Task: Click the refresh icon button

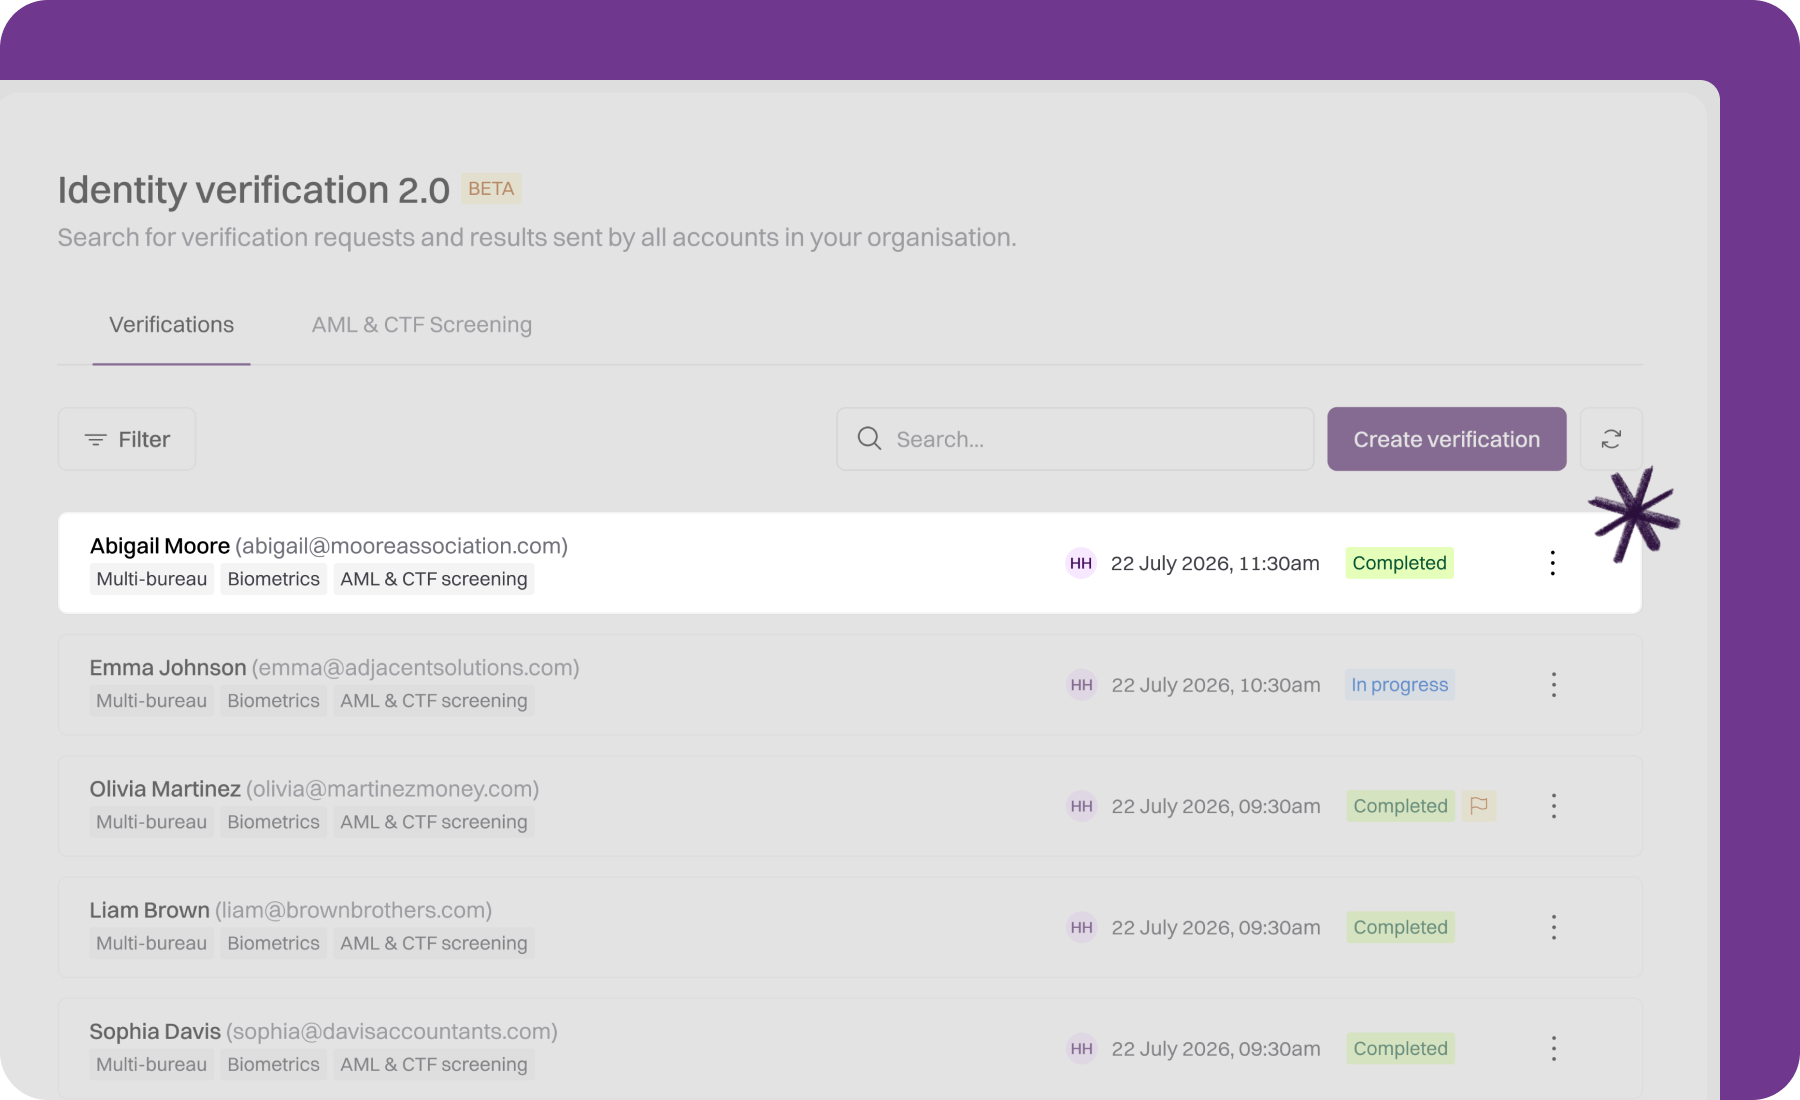Action: tap(1611, 439)
